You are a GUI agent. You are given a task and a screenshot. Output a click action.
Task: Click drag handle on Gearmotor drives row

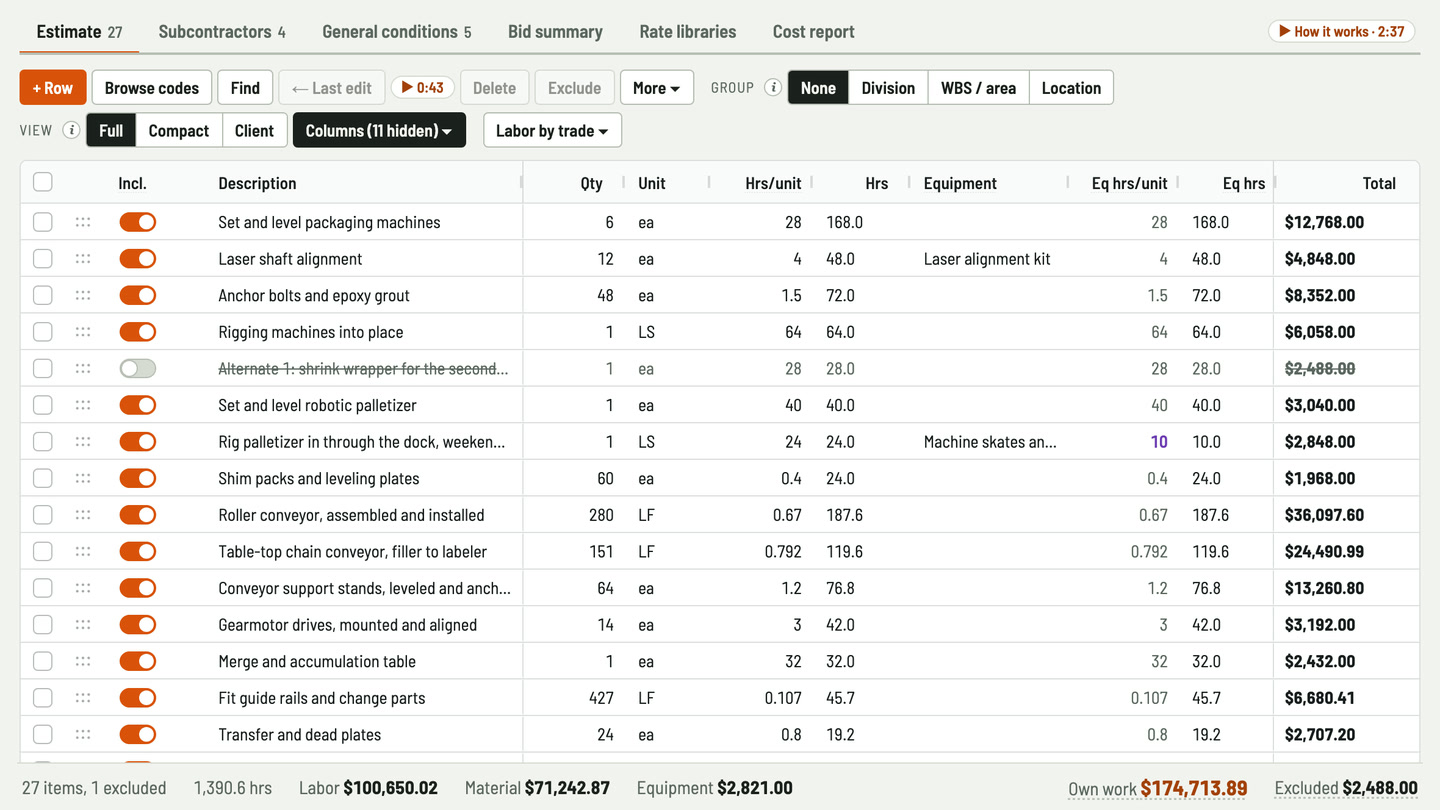click(x=83, y=625)
